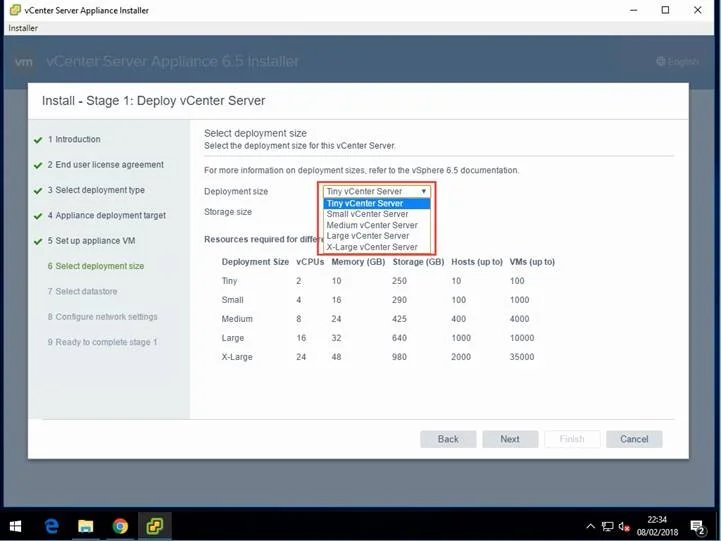Click the network tray icon
Screen dimensions: 721x541
coord(607,526)
